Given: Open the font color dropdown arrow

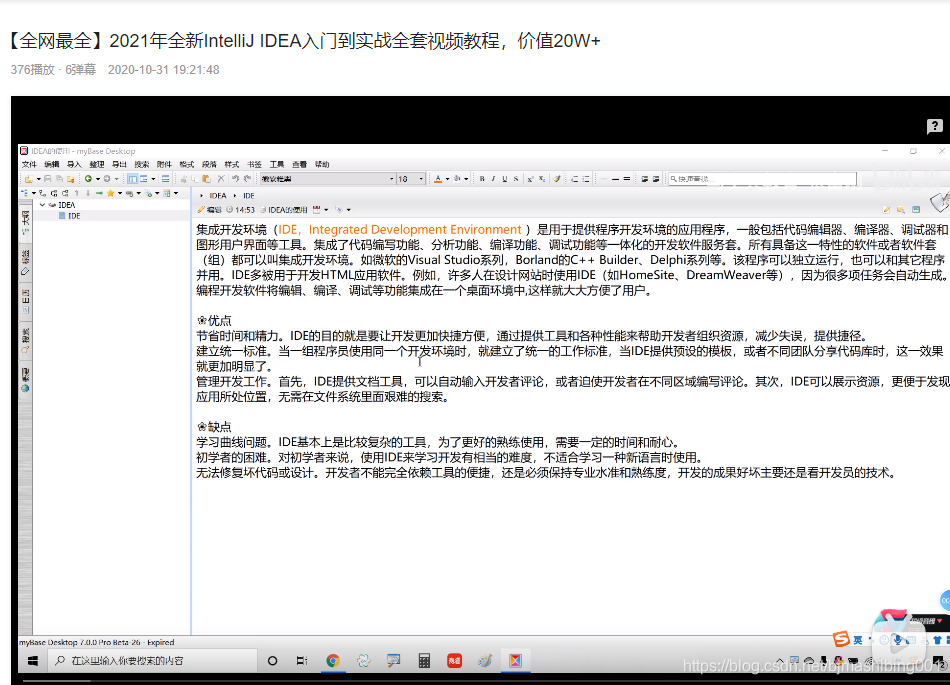Looking at the screenshot, I should [x=448, y=179].
